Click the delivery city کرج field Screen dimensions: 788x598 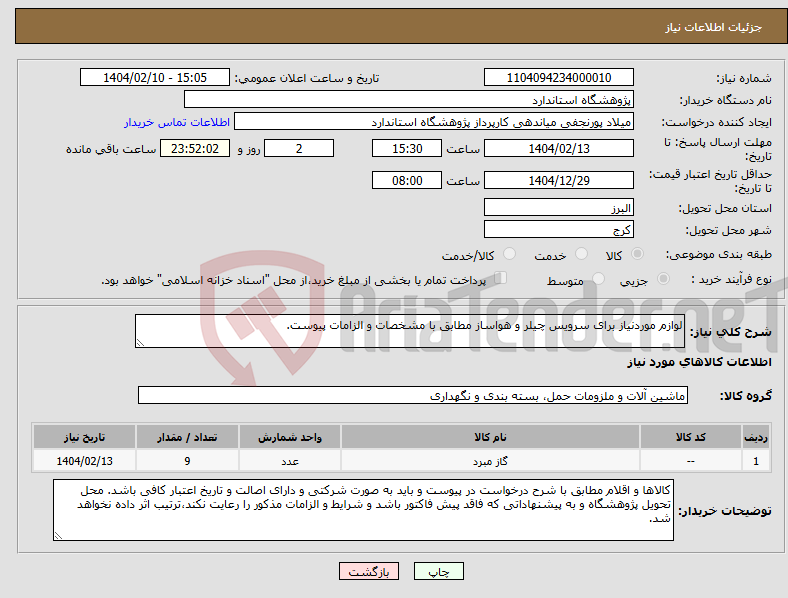point(559,229)
